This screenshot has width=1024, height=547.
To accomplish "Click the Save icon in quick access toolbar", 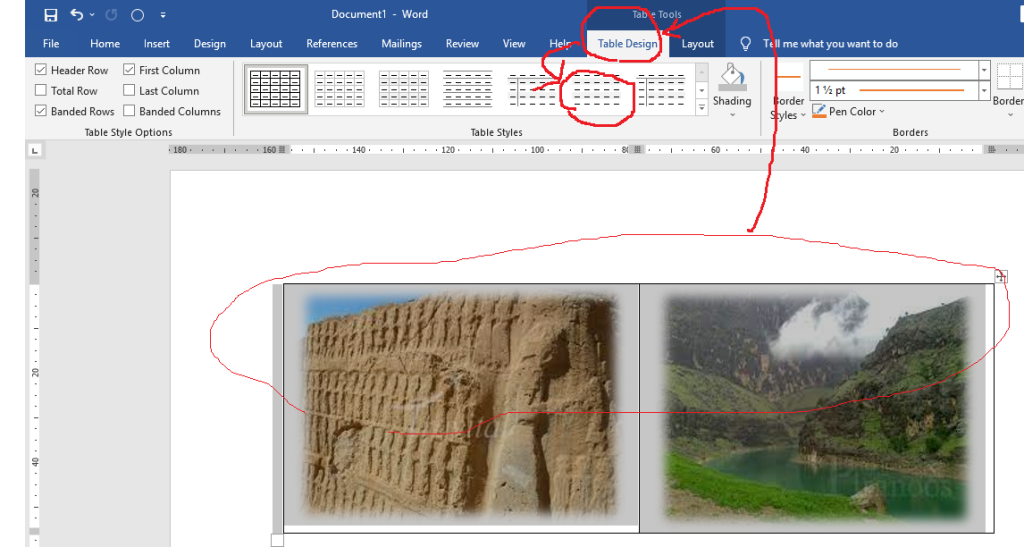I will [51, 15].
